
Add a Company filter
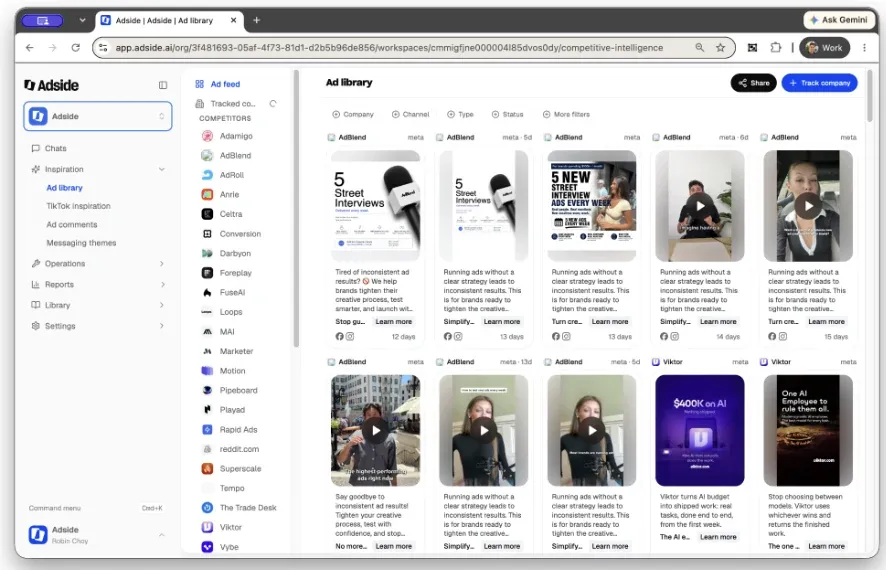353,115
